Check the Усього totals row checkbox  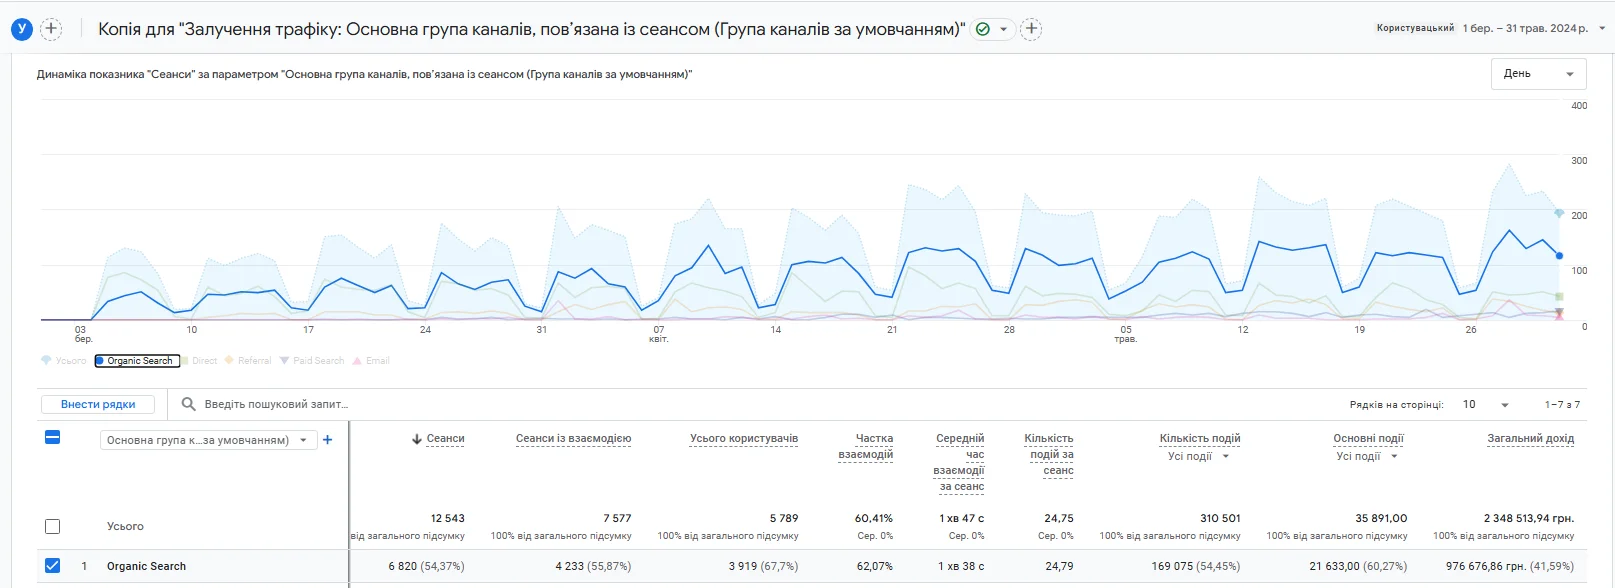(53, 527)
